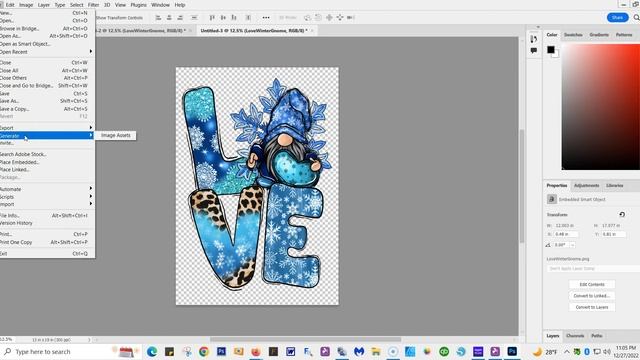Expand the Export submenu

pos(47,128)
